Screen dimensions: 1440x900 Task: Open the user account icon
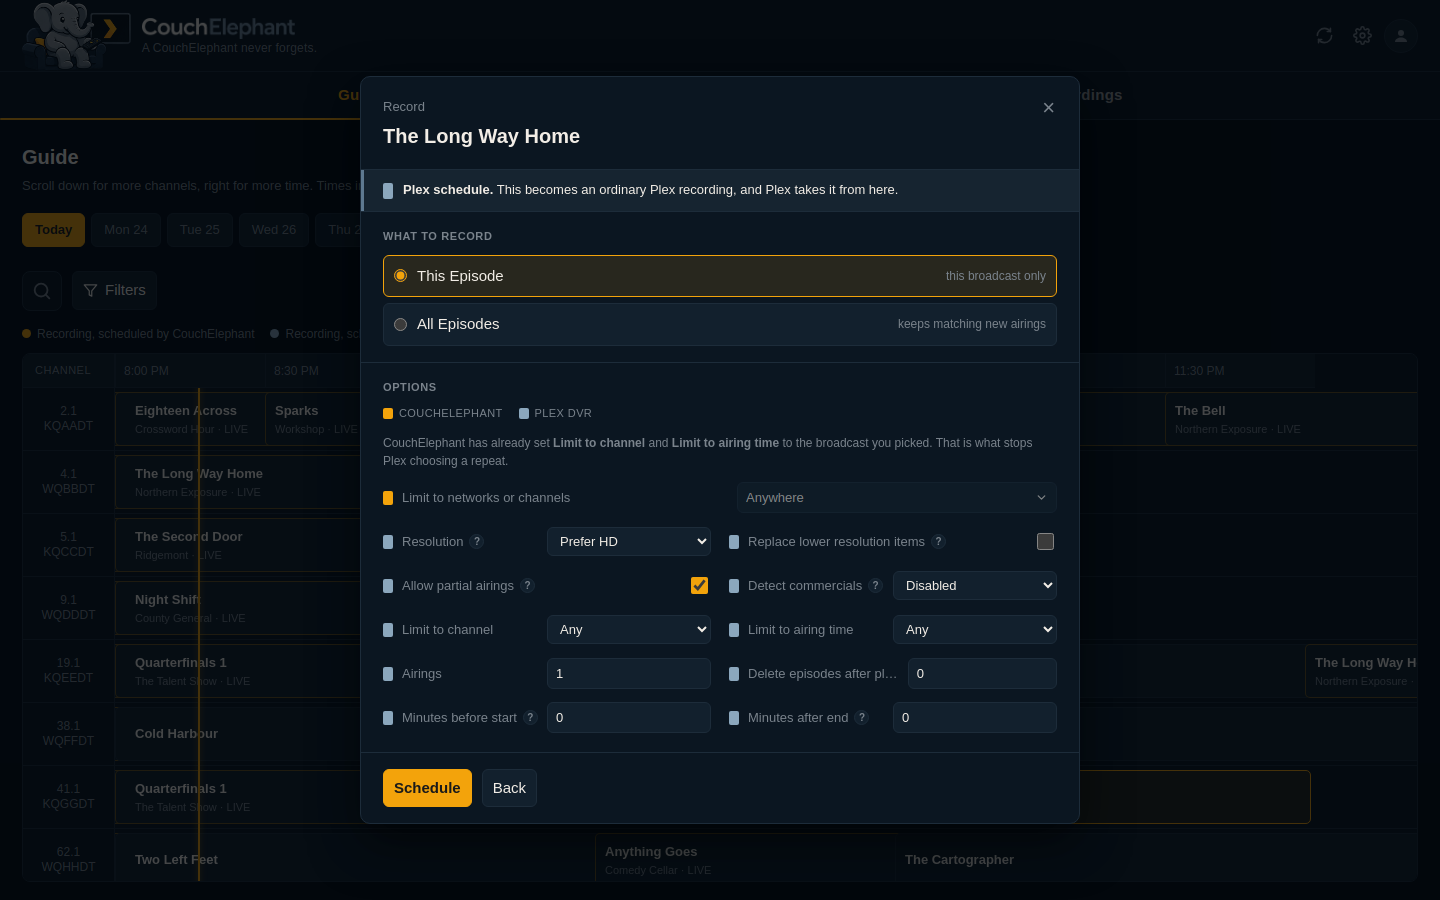click(x=1401, y=36)
